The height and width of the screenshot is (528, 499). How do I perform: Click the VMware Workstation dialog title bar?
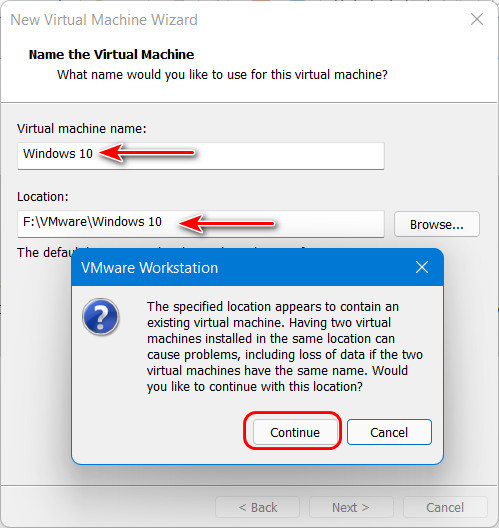257,267
